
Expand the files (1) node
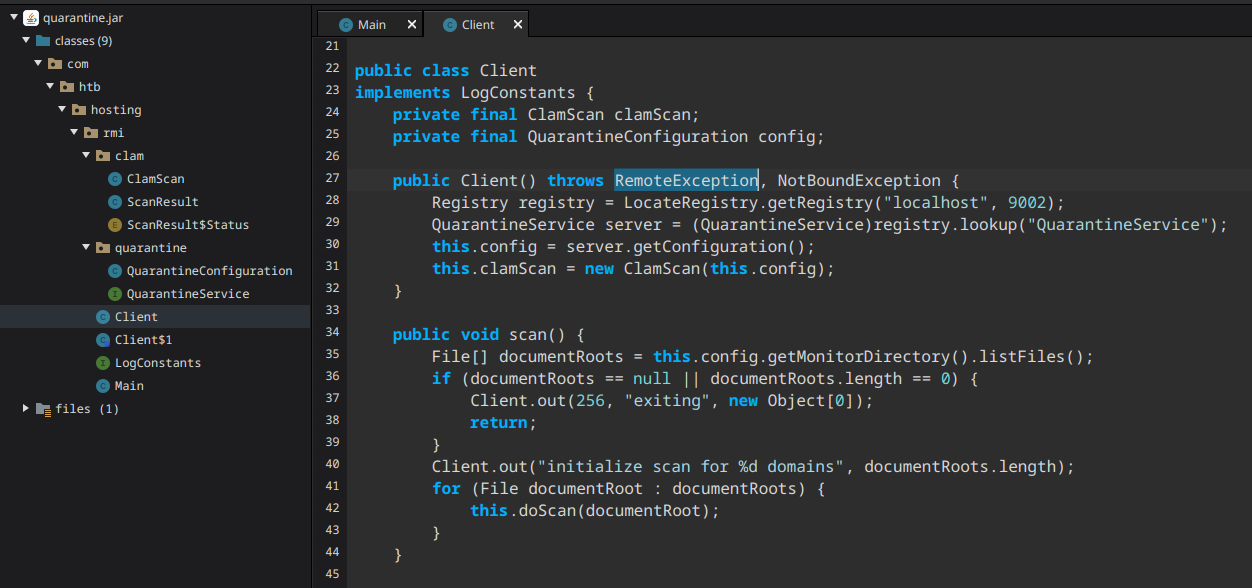point(26,409)
